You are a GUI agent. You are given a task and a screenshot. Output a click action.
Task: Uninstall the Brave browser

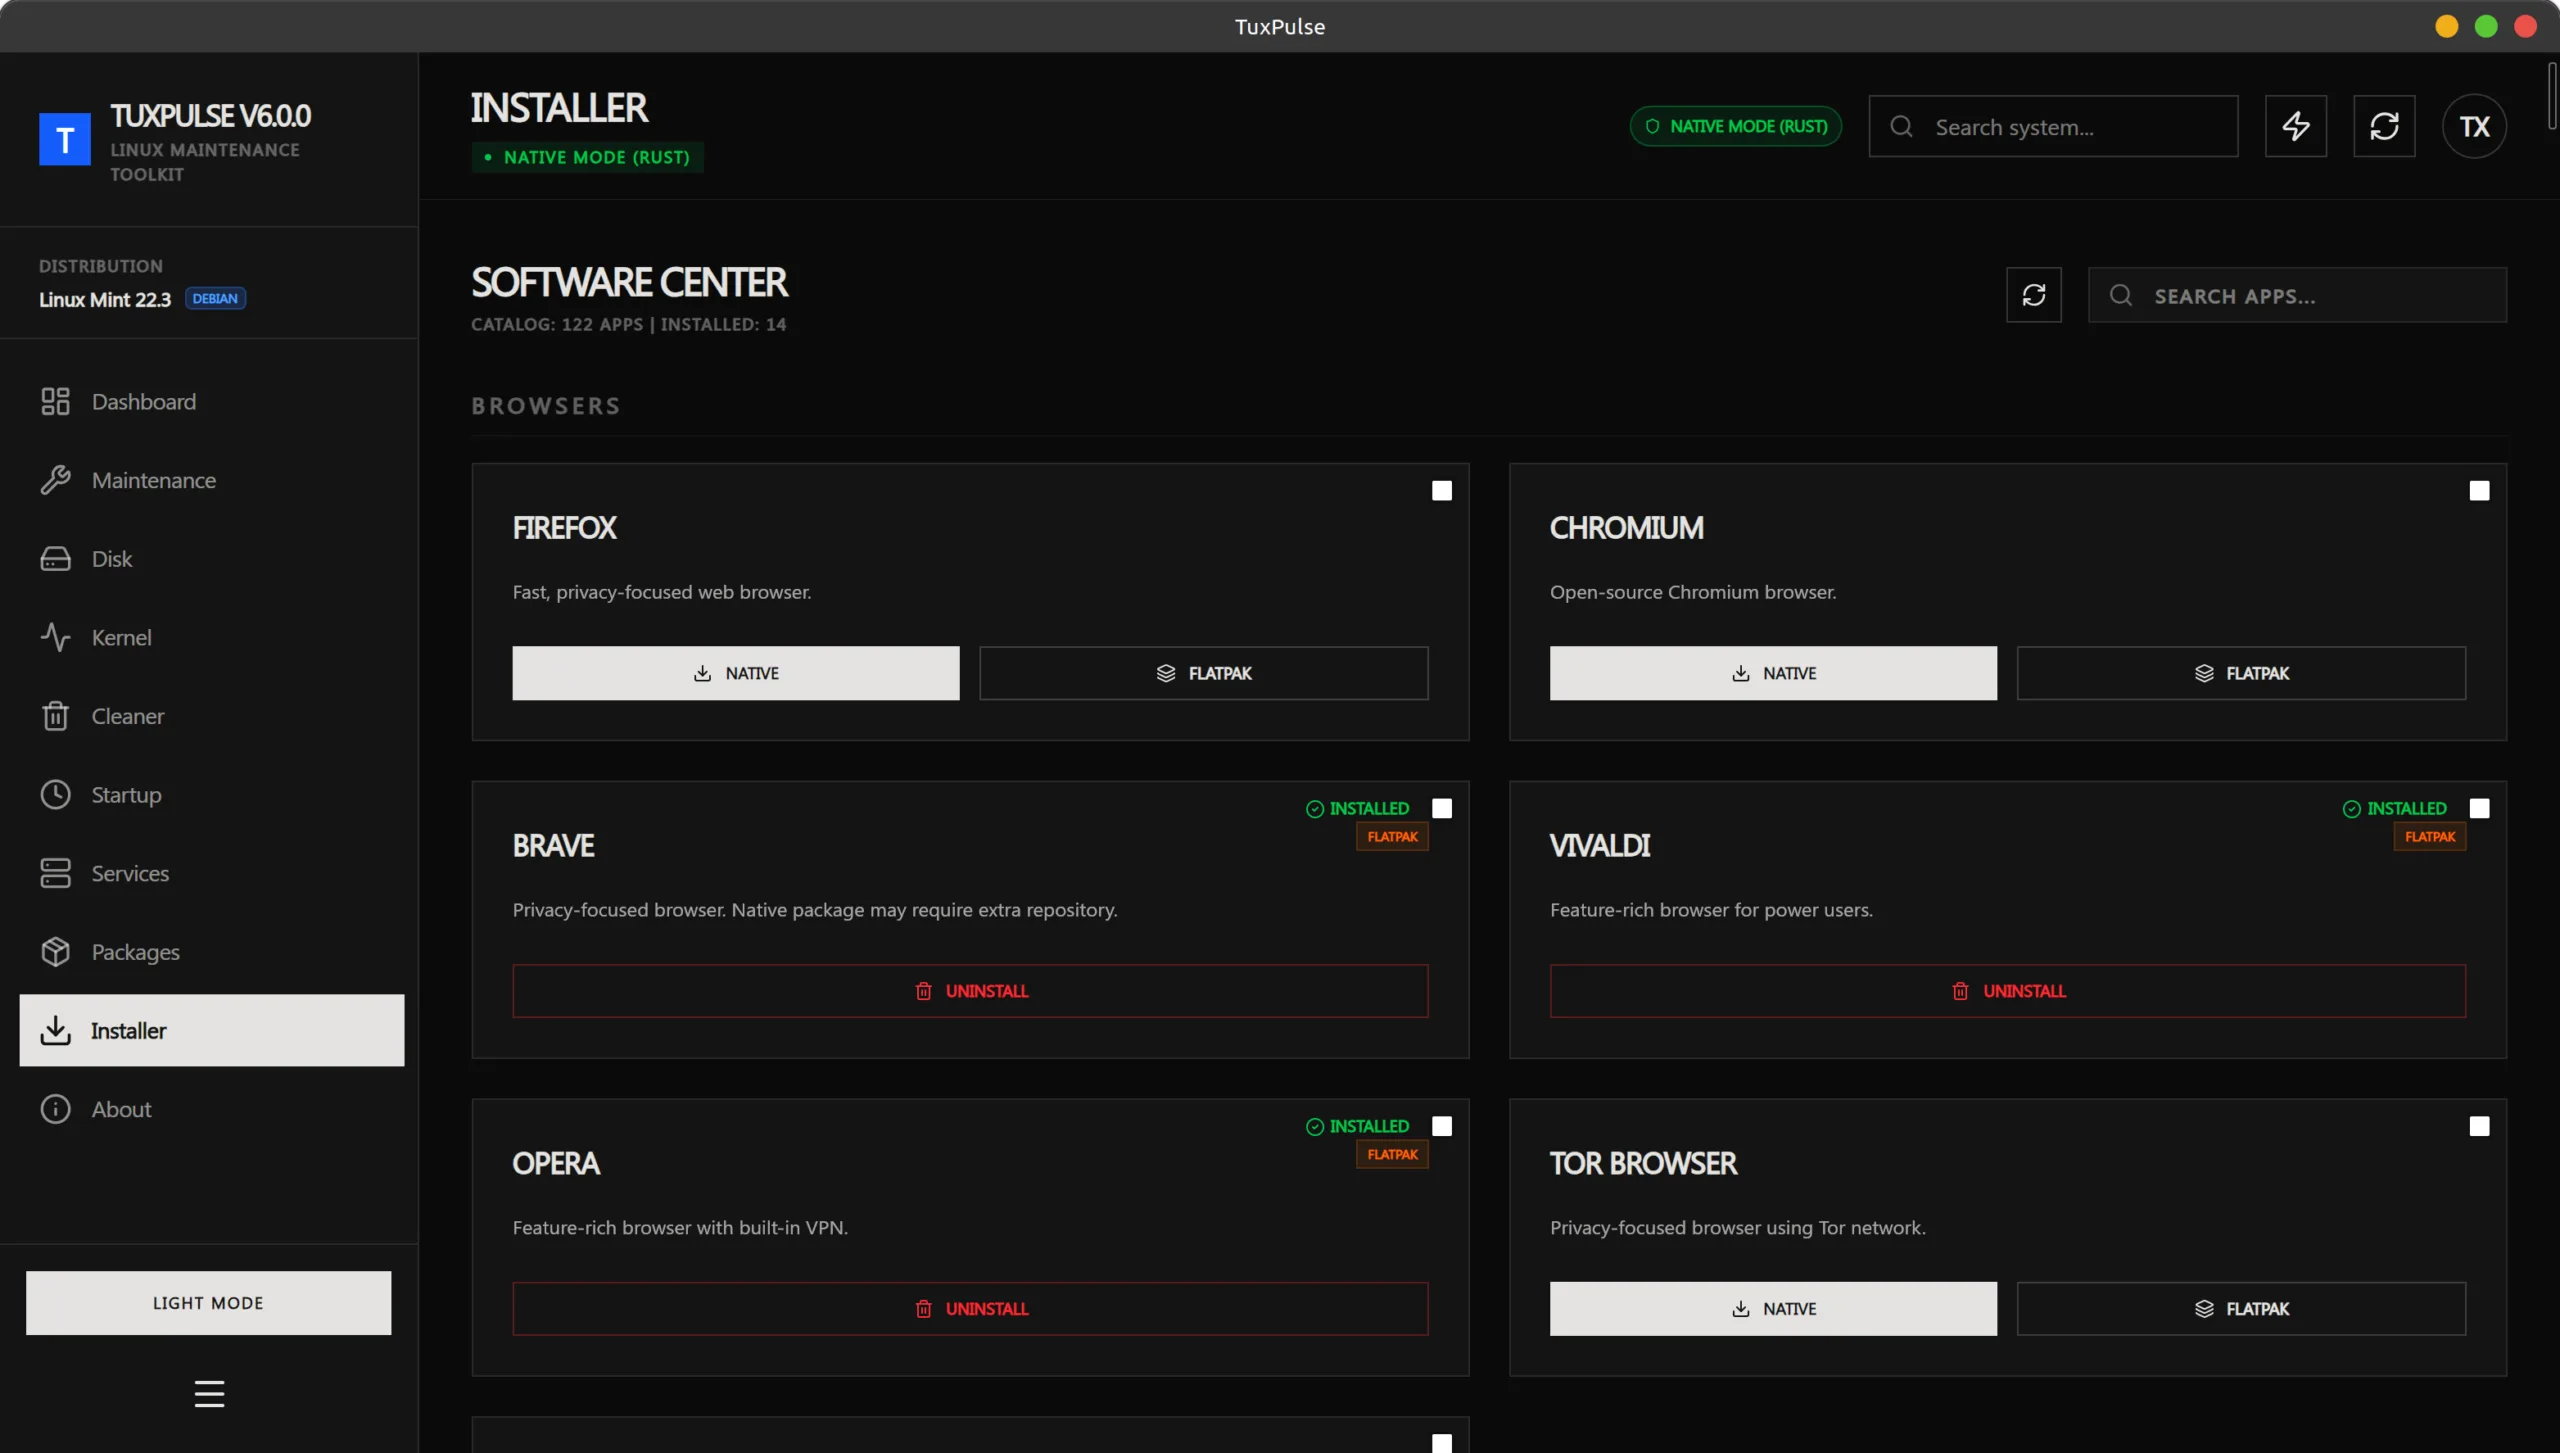coord(970,991)
